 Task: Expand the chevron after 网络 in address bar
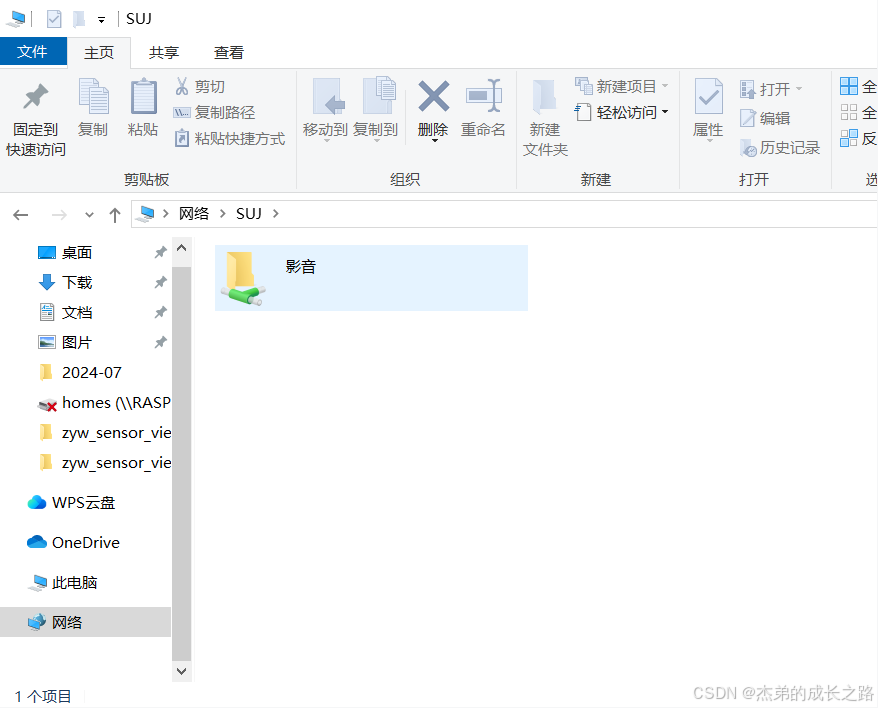pos(223,213)
